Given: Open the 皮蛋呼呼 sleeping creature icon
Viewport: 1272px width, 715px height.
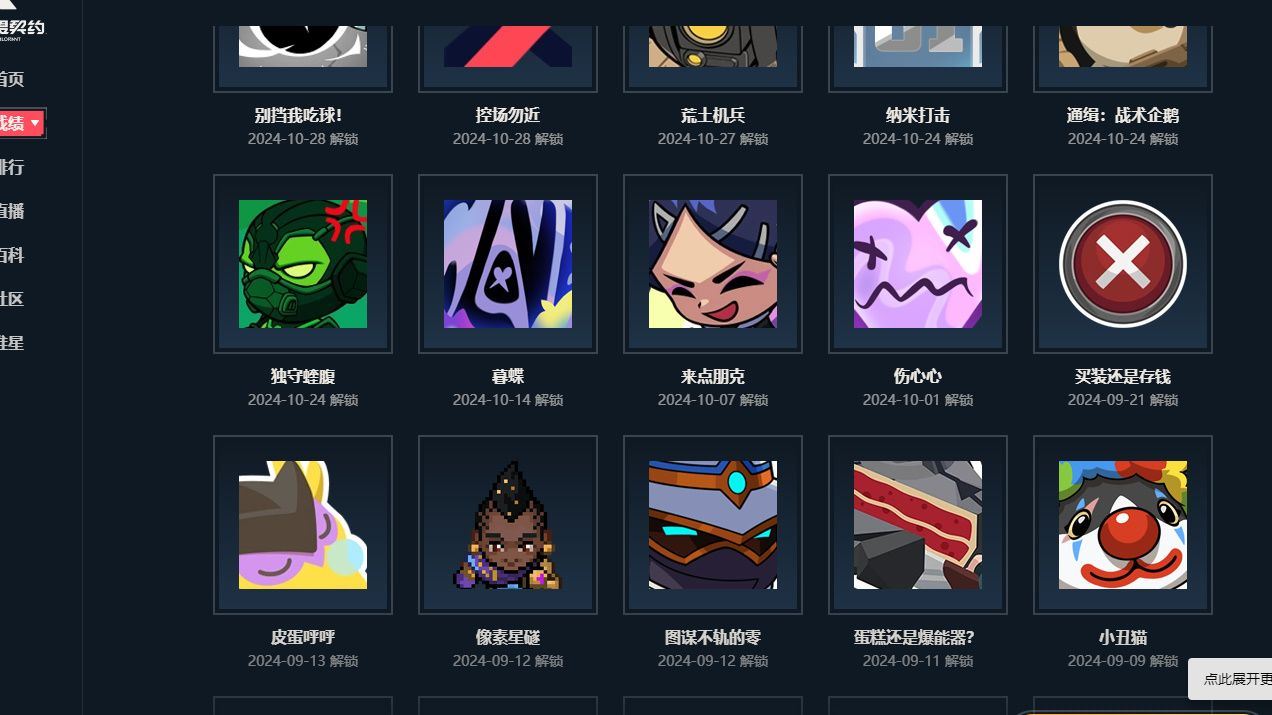Looking at the screenshot, I should coord(303,525).
